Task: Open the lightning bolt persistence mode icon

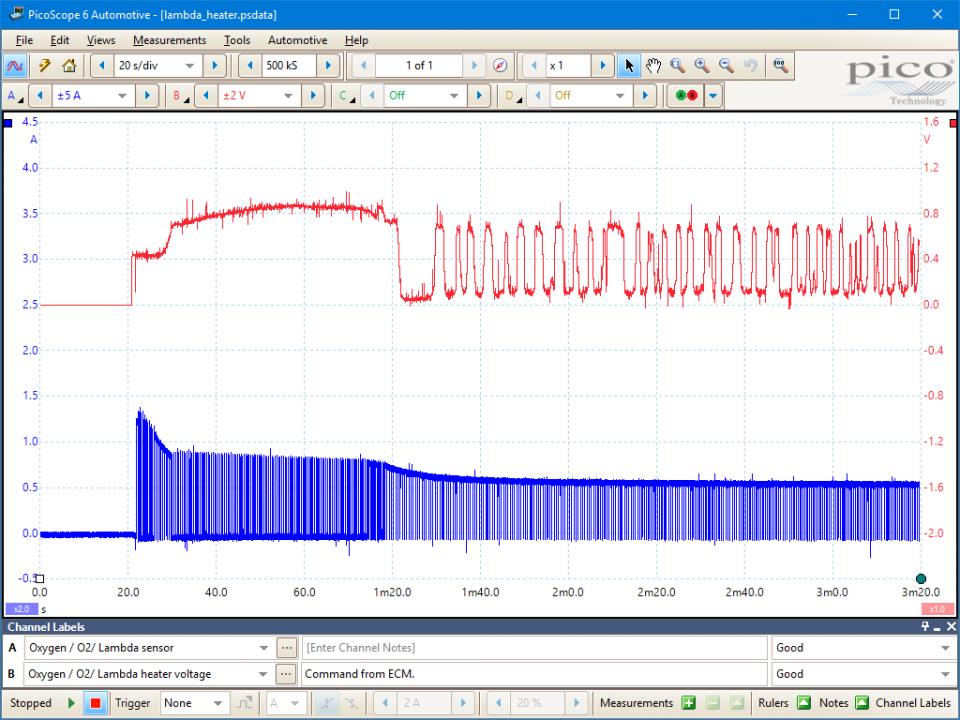Action: click(44, 66)
